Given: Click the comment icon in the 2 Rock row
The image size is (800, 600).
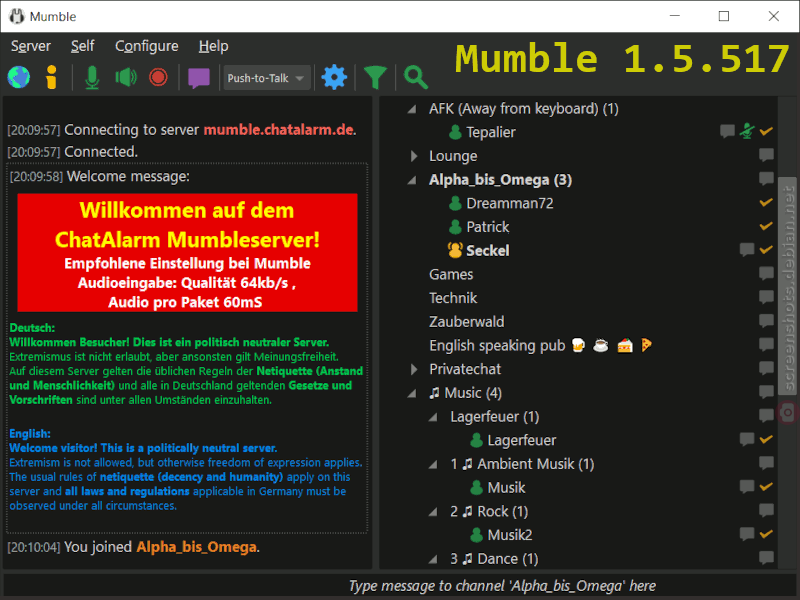Looking at the screenshot, I should [766, 510].
